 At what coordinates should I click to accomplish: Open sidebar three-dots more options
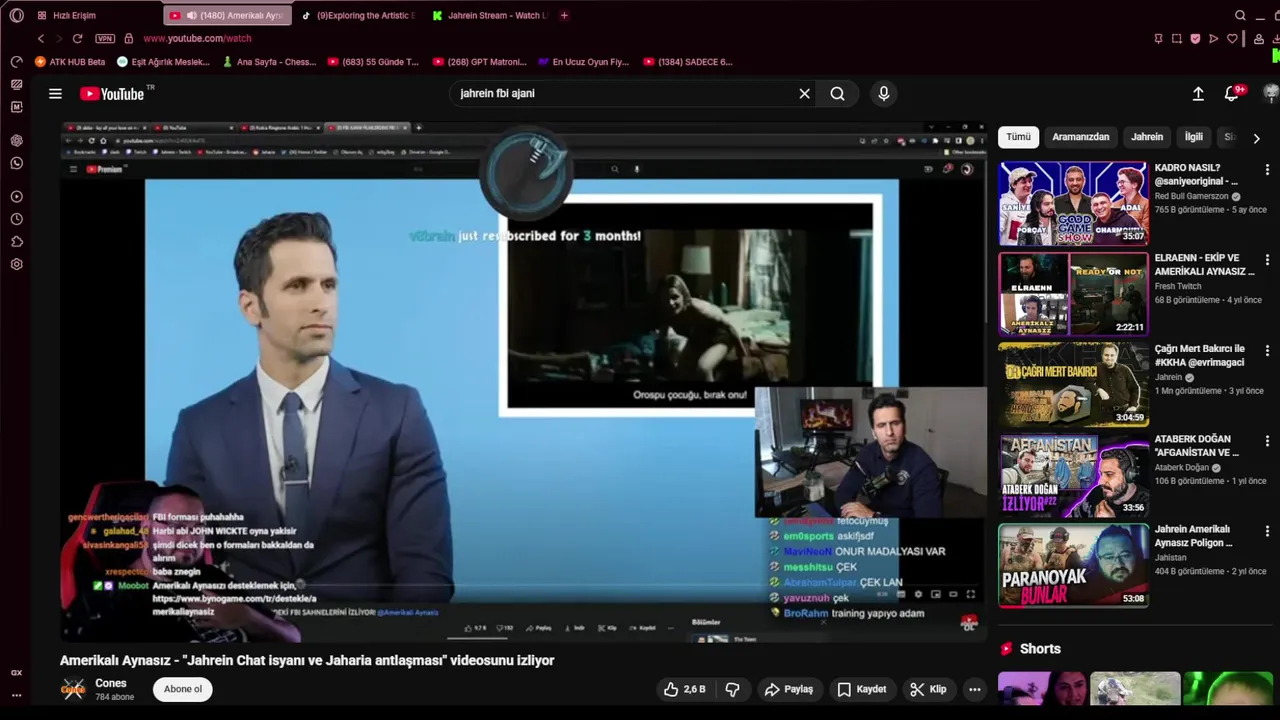point(16,693)
